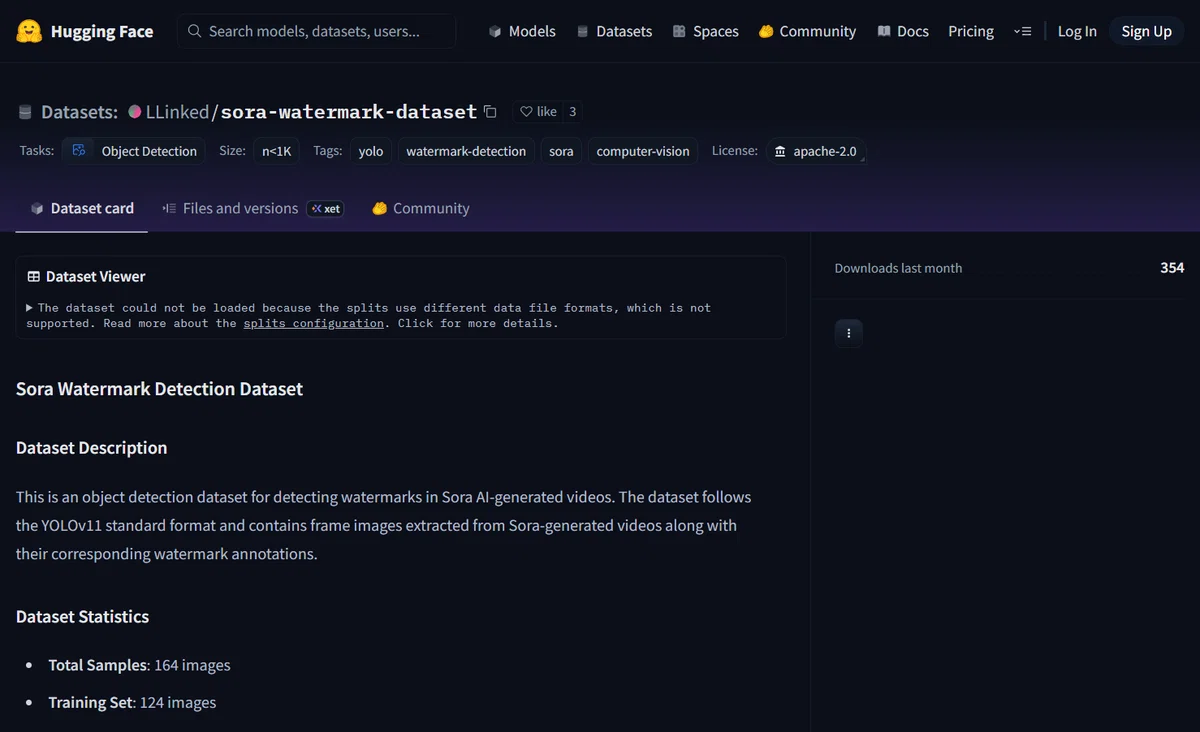
Task: Open the splits configuration link
Action: click(313, 323)
